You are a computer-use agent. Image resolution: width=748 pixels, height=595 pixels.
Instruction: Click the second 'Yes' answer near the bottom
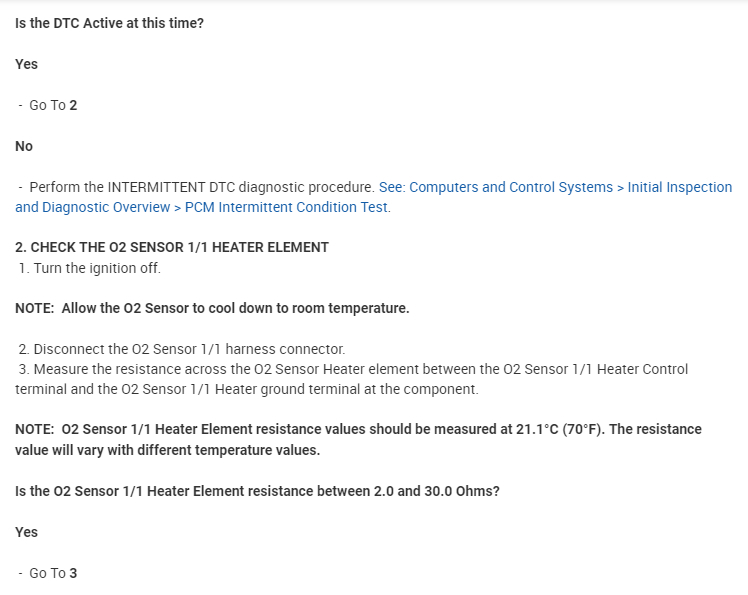[27, 532]
